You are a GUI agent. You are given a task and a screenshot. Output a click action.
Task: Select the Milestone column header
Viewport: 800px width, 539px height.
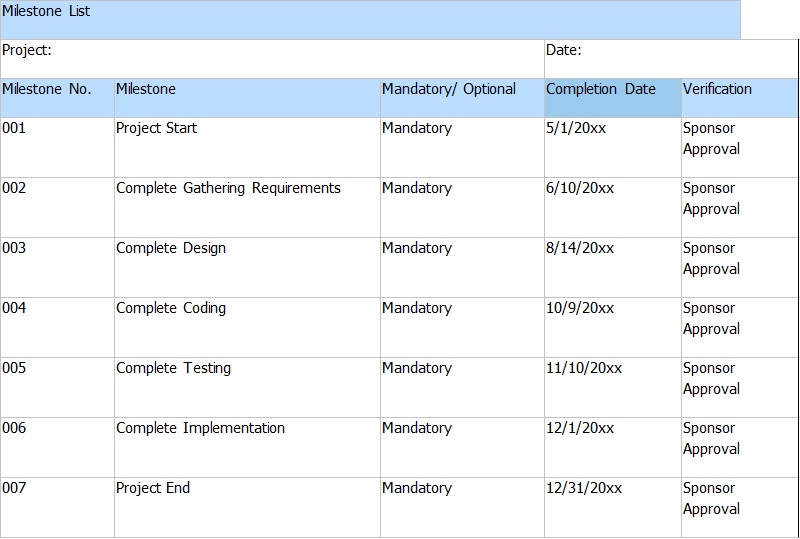pyautogui.click(x=247, y=98)
